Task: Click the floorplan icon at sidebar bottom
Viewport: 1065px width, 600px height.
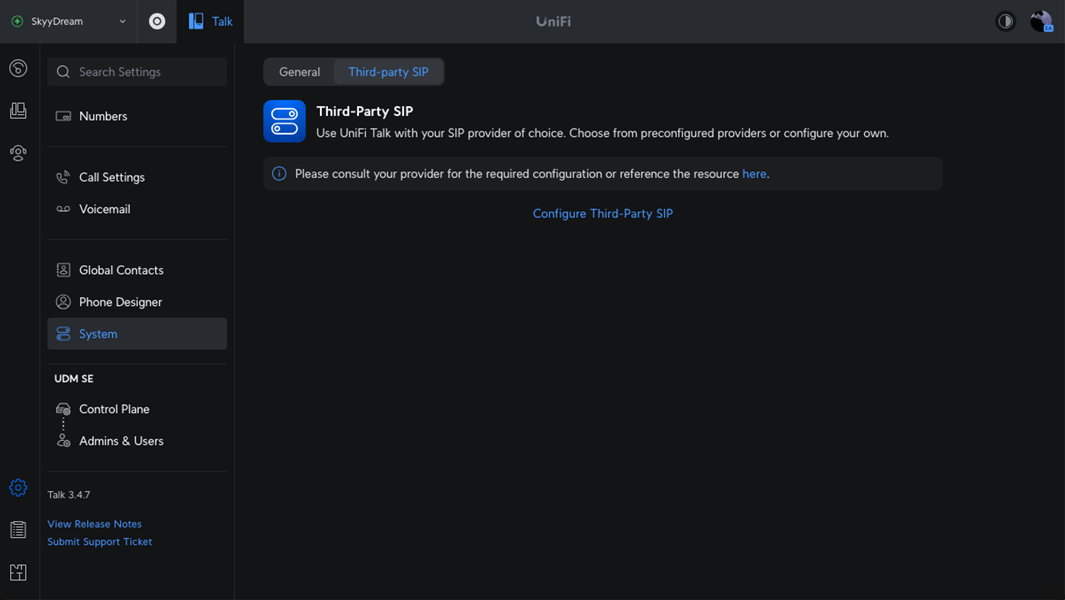Action: (x=18, y=573)
